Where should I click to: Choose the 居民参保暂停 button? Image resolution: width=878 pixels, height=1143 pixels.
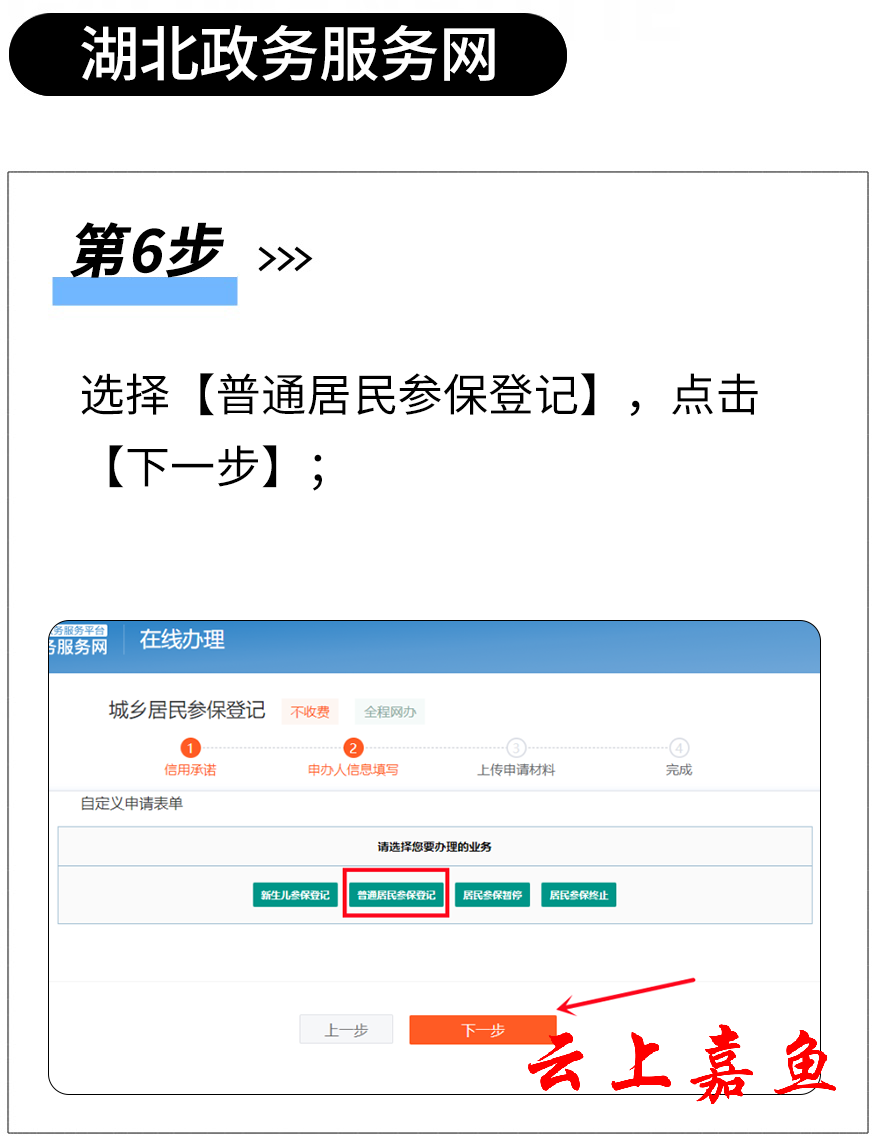pos(492,894)
